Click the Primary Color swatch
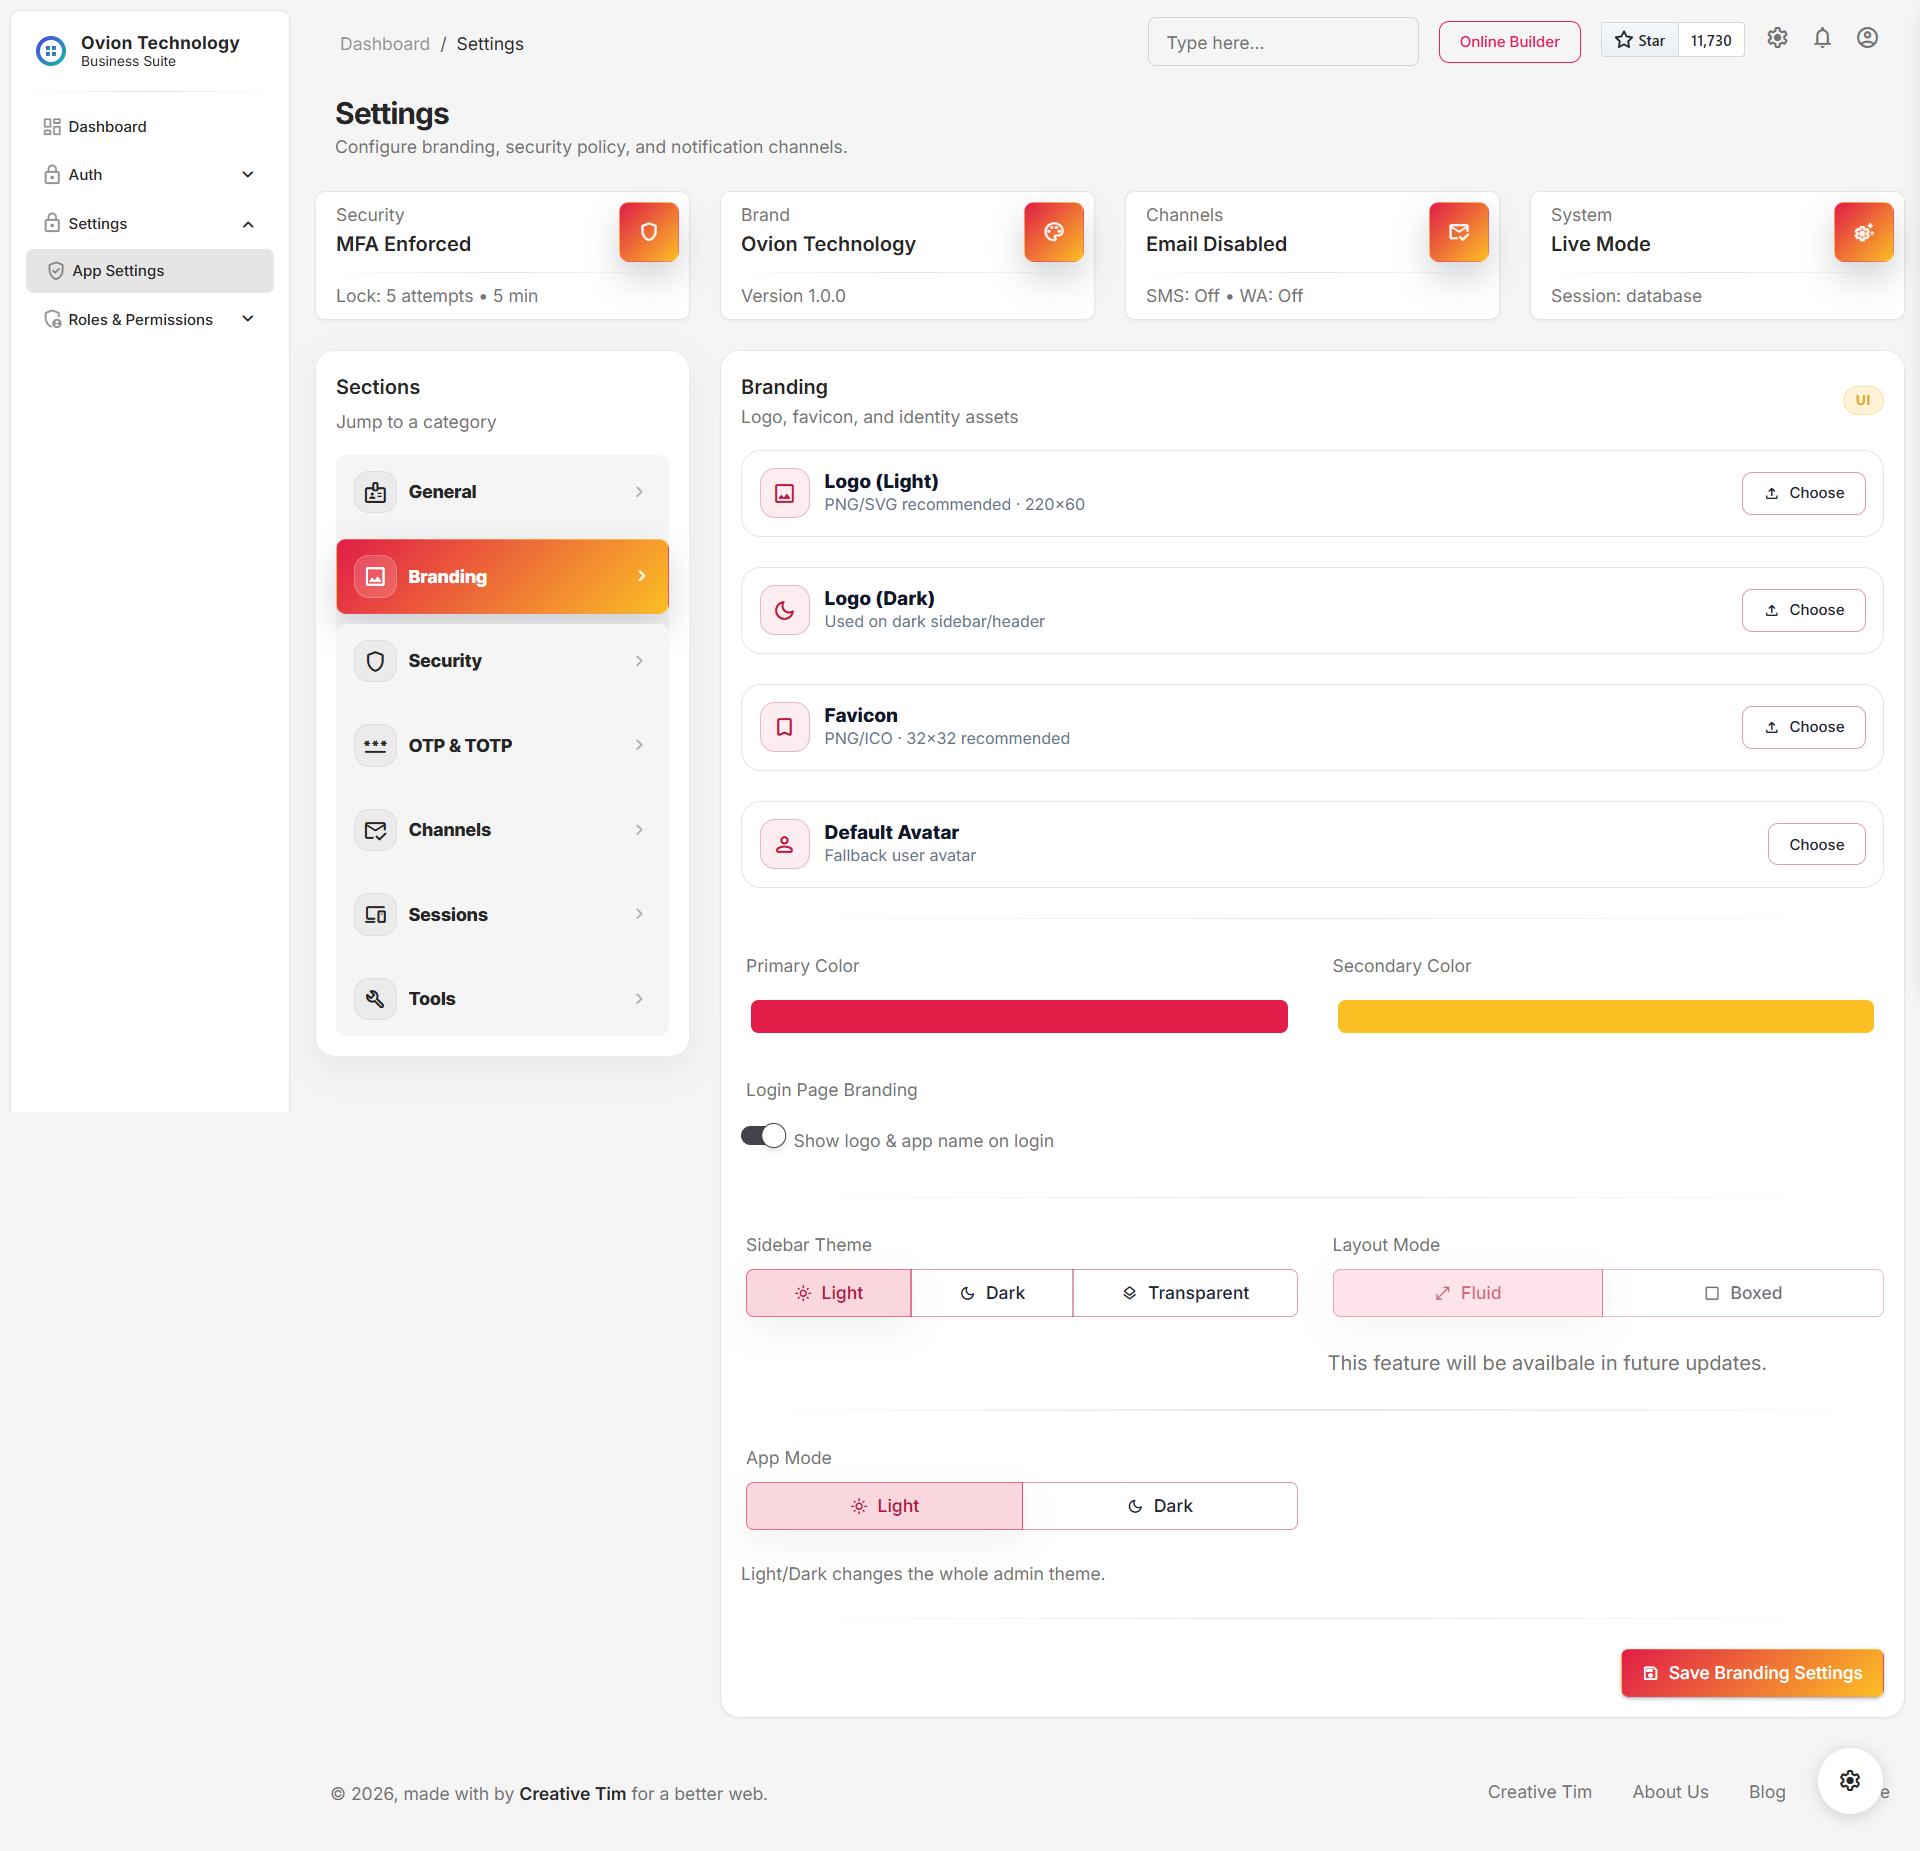 [1019, 1016]
